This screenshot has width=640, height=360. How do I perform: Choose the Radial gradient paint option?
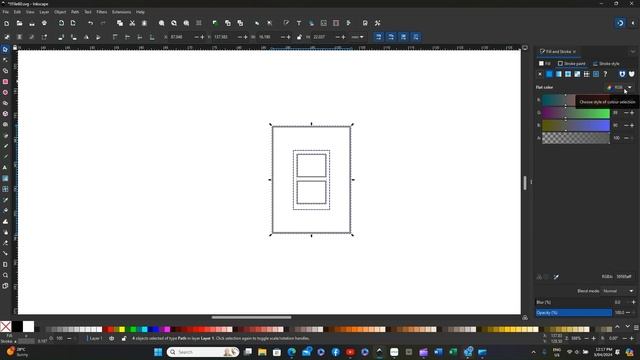tap(568, 74)
